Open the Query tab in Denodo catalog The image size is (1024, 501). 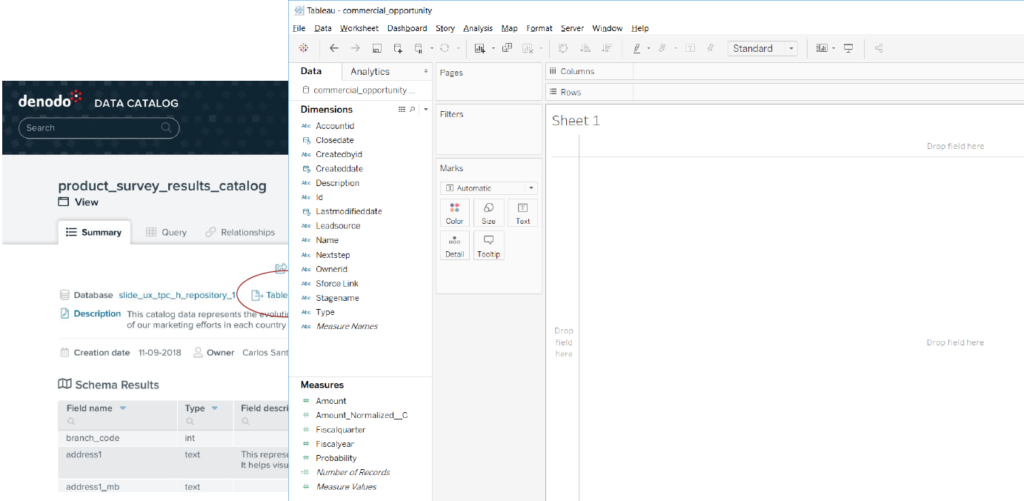pos(166,232)
